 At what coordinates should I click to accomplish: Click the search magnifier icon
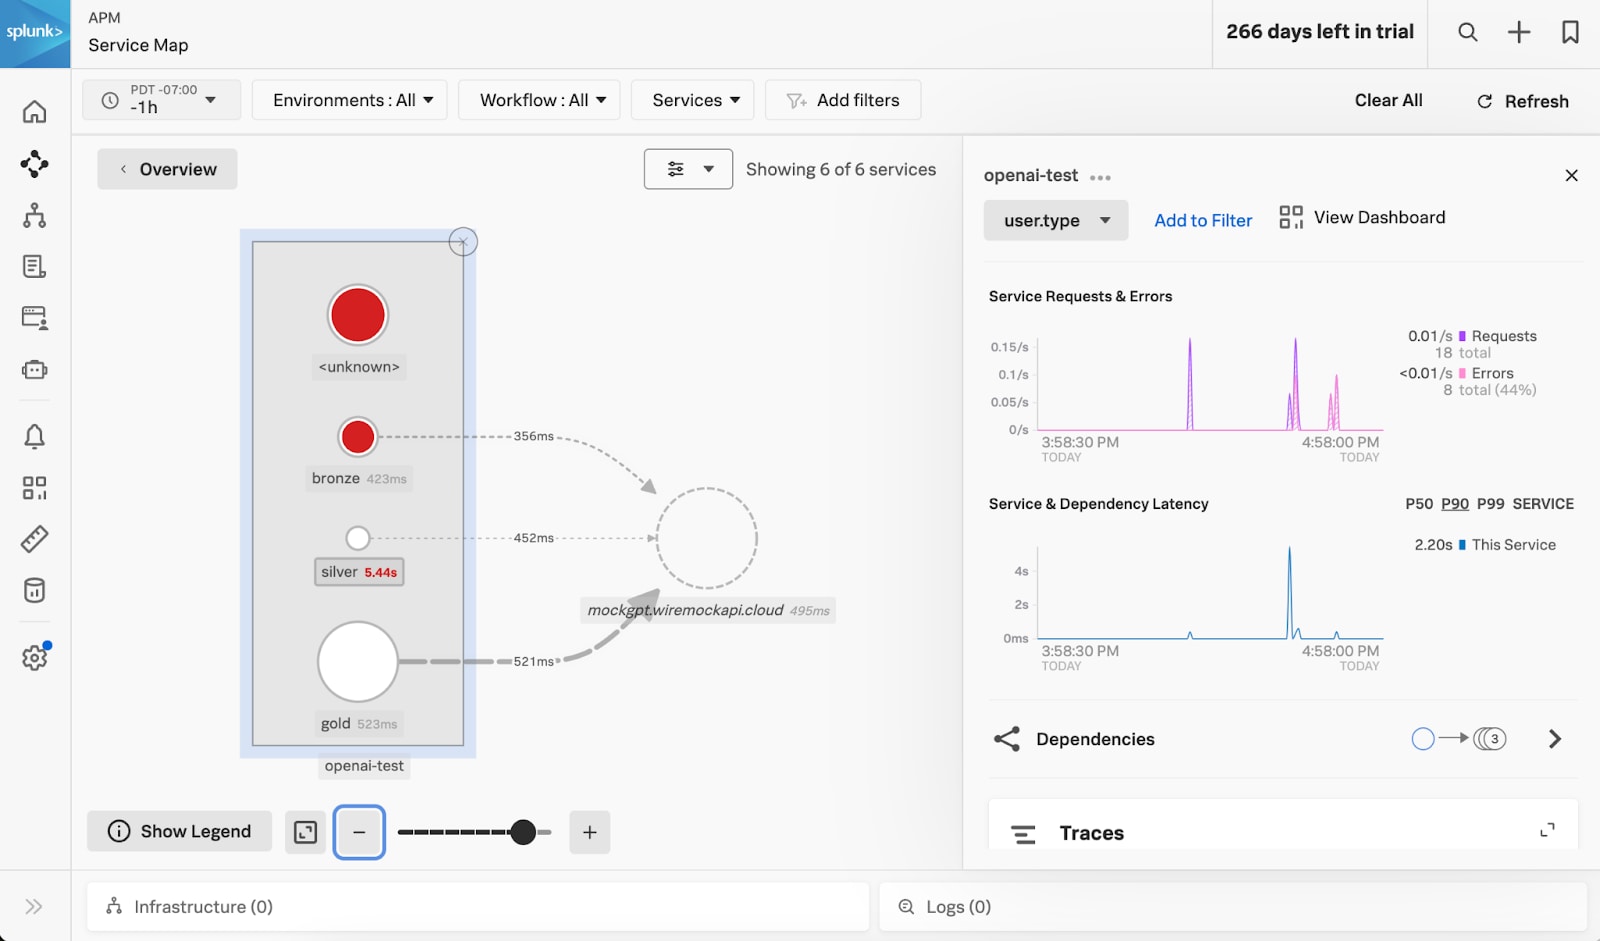click(x=1467, y=32)
